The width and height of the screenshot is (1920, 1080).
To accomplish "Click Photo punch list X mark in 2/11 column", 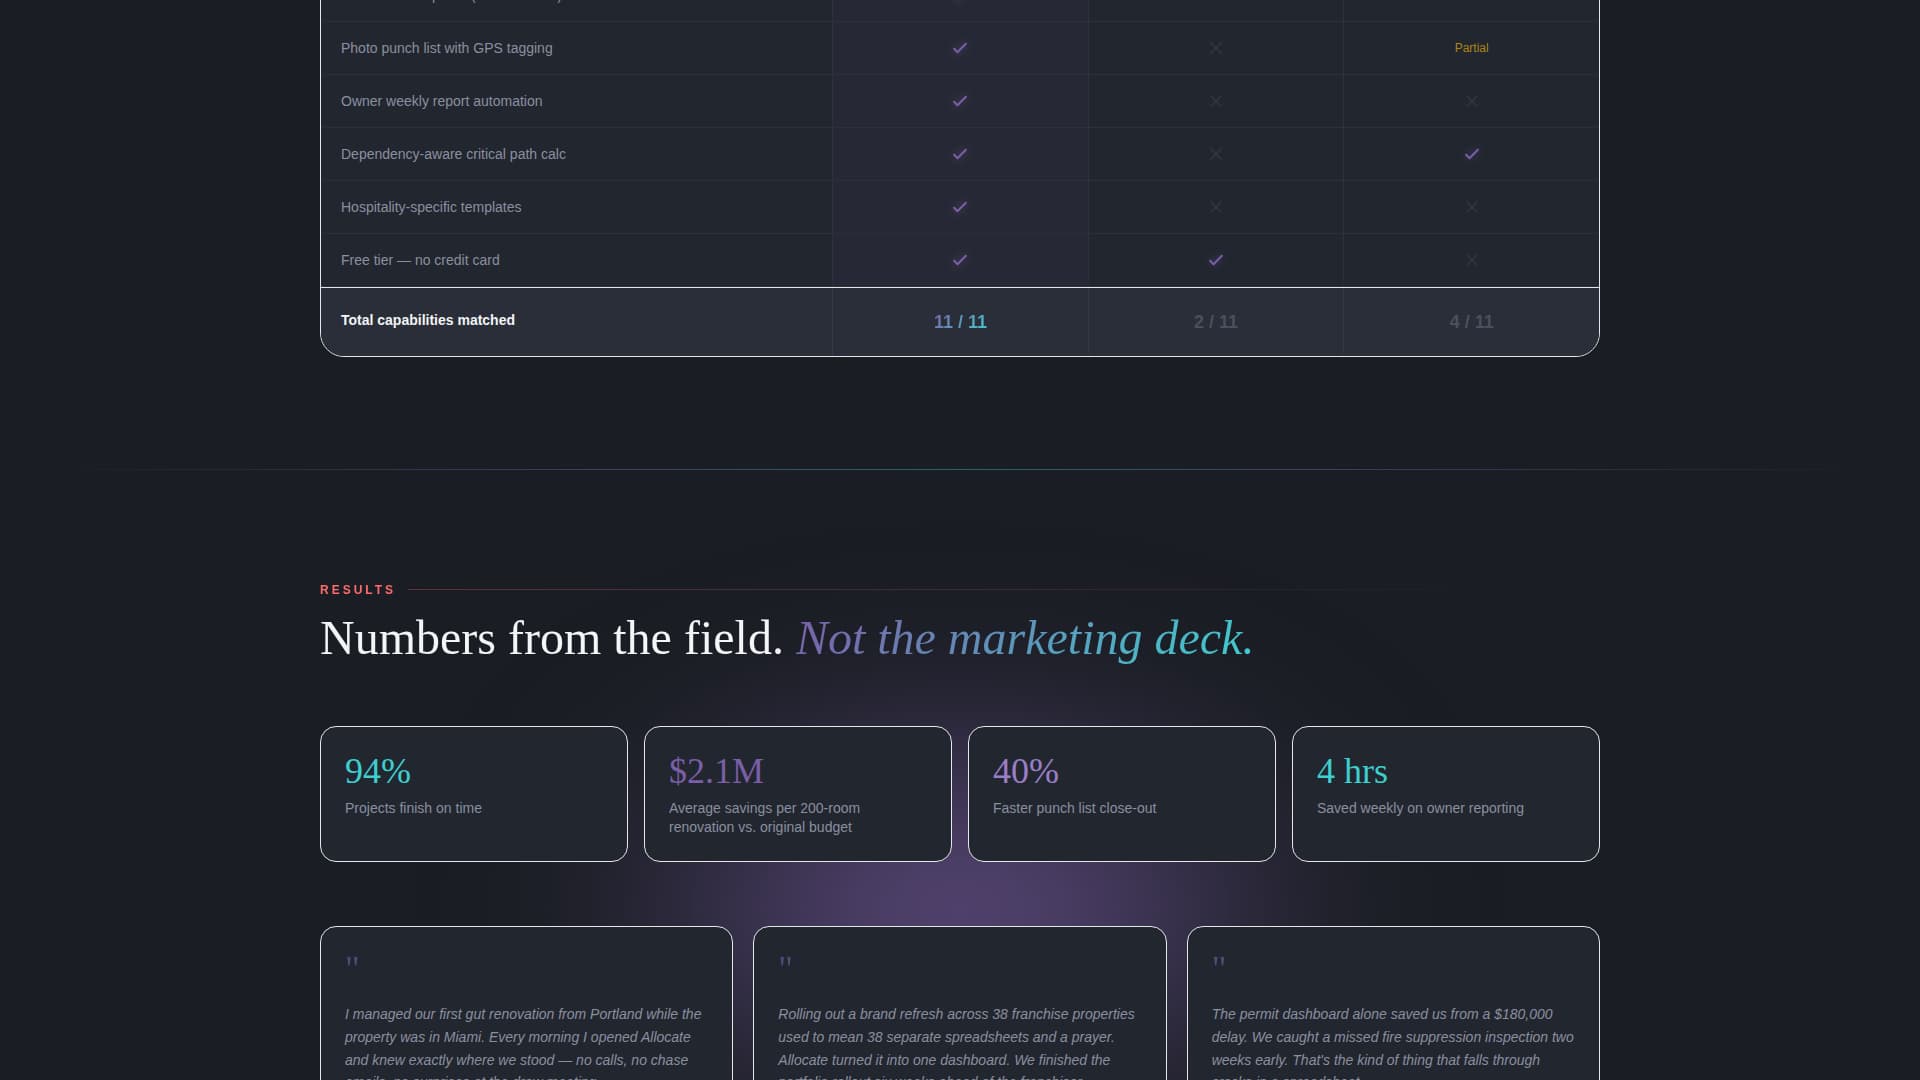I will [x=1216, y=48].
